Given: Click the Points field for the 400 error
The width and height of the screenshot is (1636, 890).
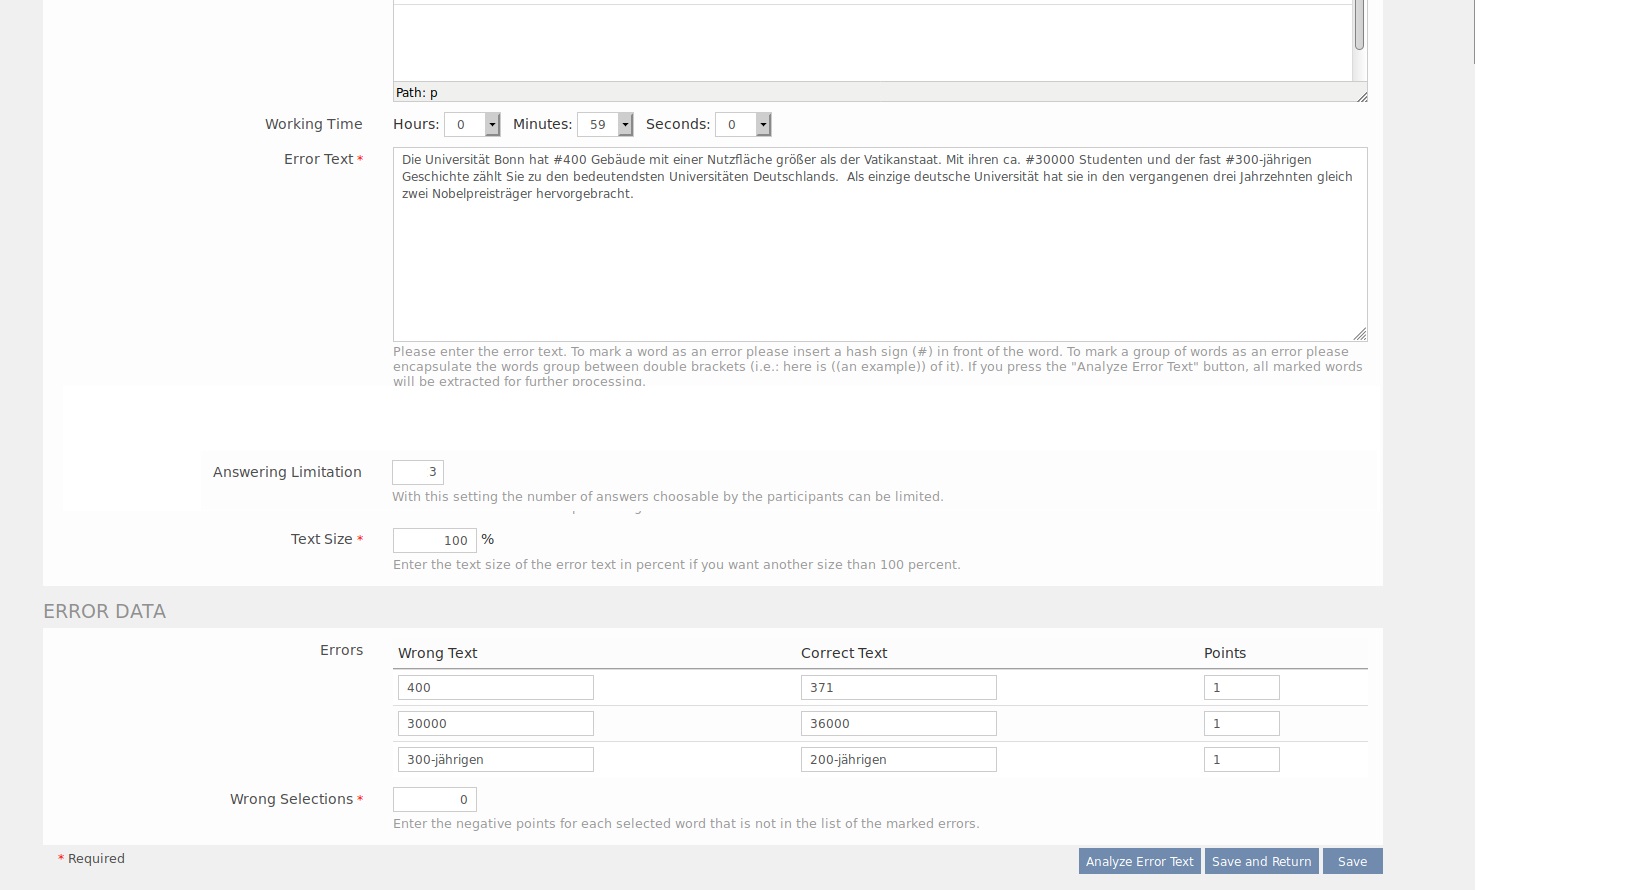Looking at the screenshot, I should point(1241,688).
